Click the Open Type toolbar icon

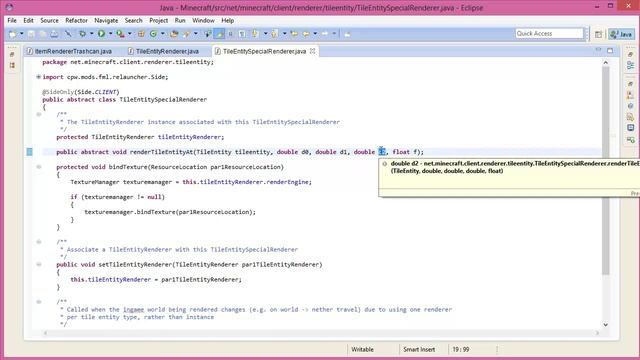174,34
